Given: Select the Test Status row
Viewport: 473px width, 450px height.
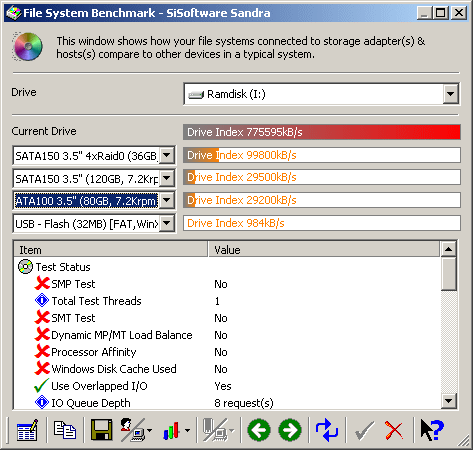Looking at the screenshot, I should tap(63, 267).
